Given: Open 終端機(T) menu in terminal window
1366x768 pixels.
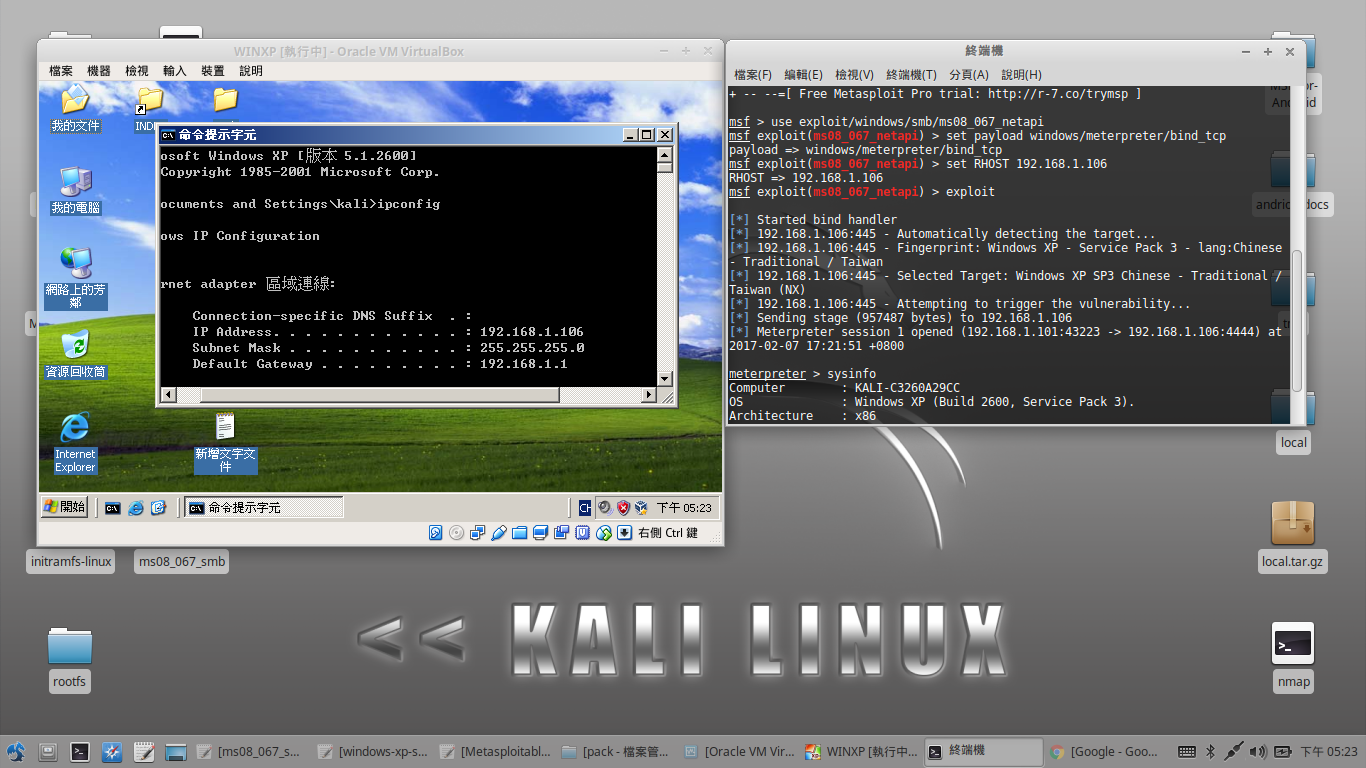Looking at the screenshot, I should 911,75.
